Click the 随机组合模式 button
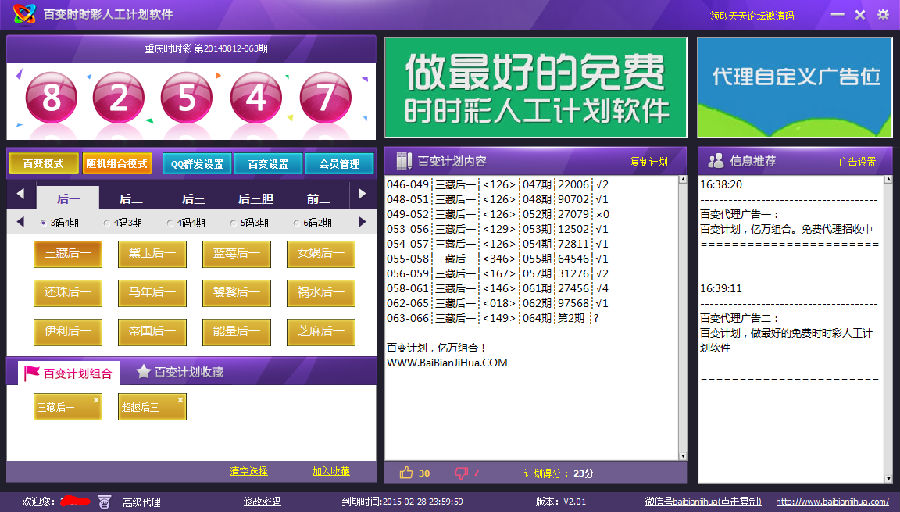This screenshot has width=900, height=512. (117, 164)
